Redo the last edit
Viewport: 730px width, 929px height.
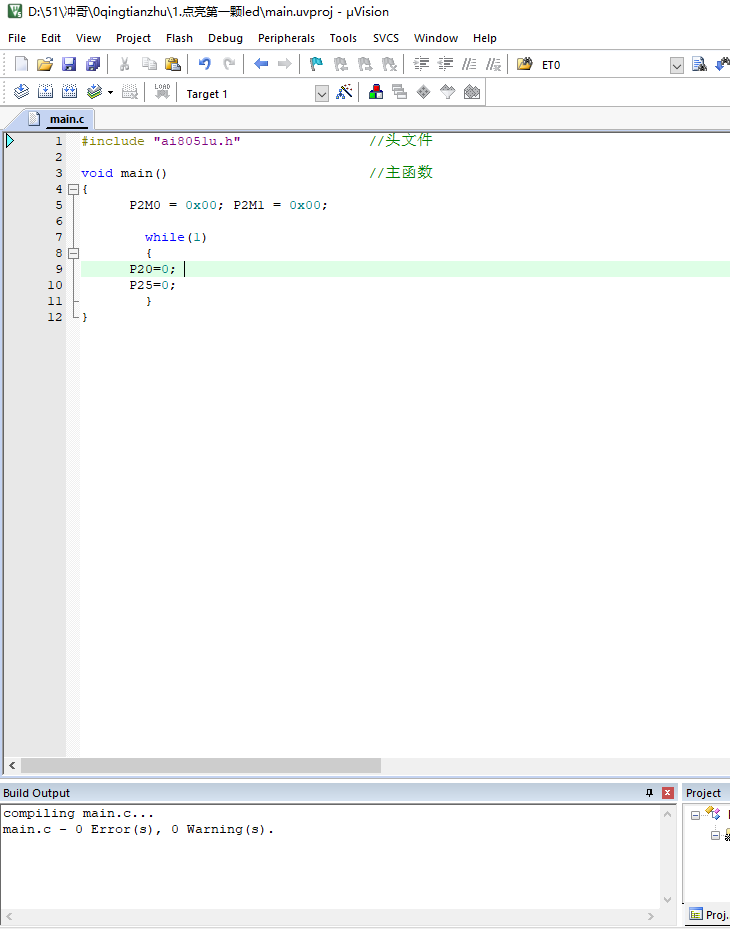(229, 64)
